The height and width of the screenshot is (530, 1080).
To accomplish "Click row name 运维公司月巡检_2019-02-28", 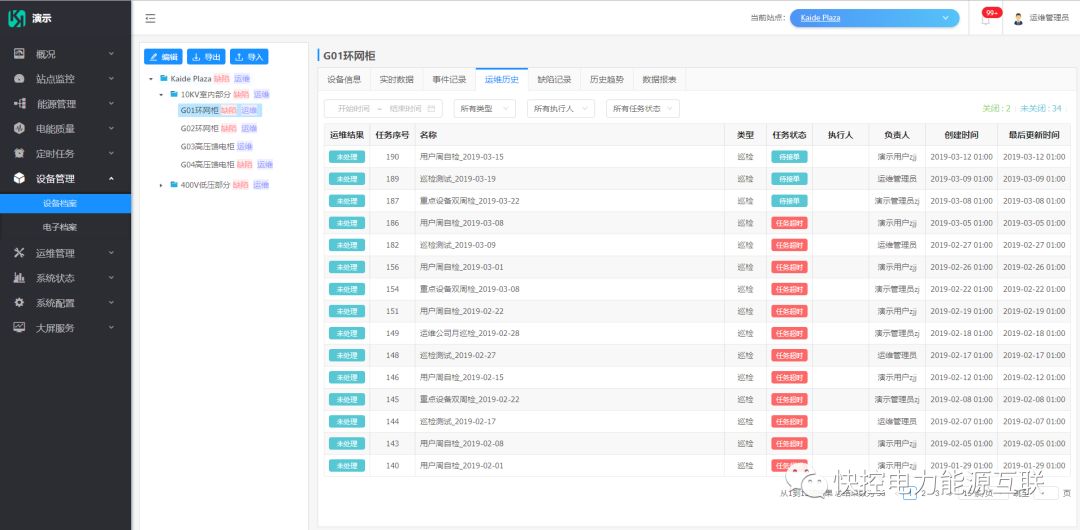I will coord(470,334).
